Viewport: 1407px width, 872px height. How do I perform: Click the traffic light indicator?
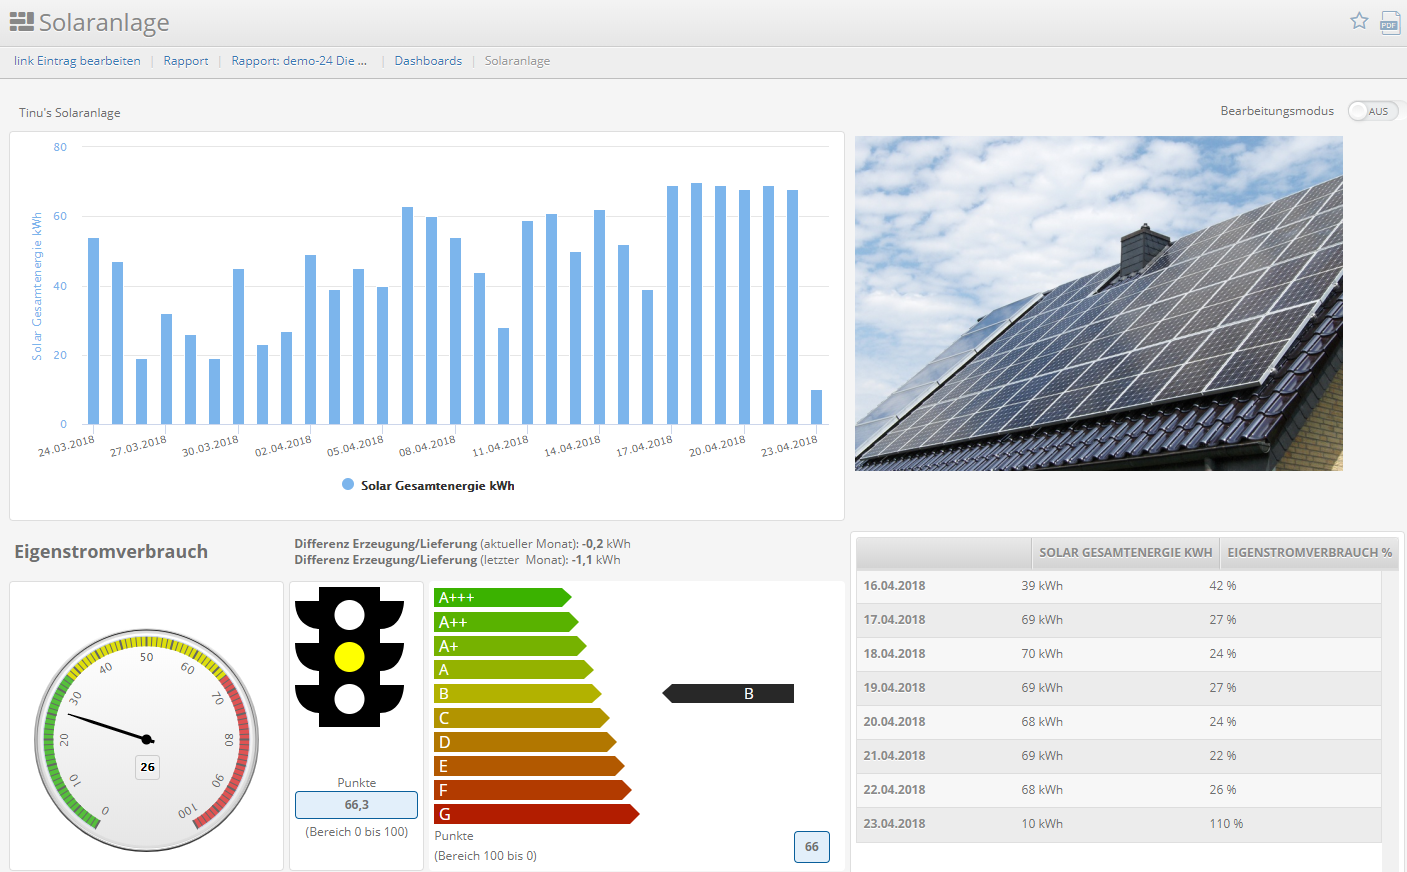pos(349,657)
